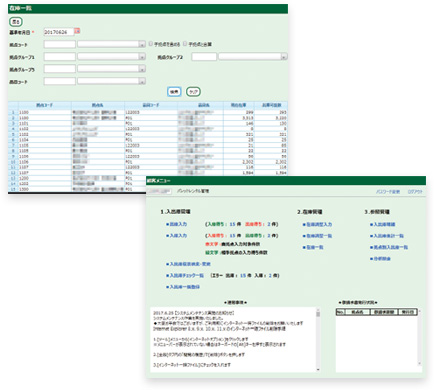The width and height of the screenshot is (434, 390).
Task: Click the 商品名 column header in the table
Action: point(204,105)
